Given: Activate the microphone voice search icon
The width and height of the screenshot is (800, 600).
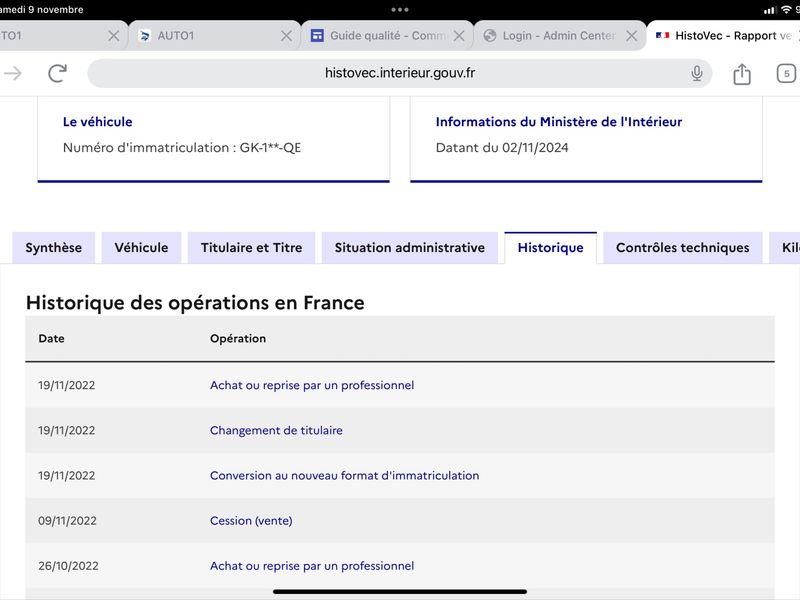Looking at the screenshot, I should tap(696, 73).
